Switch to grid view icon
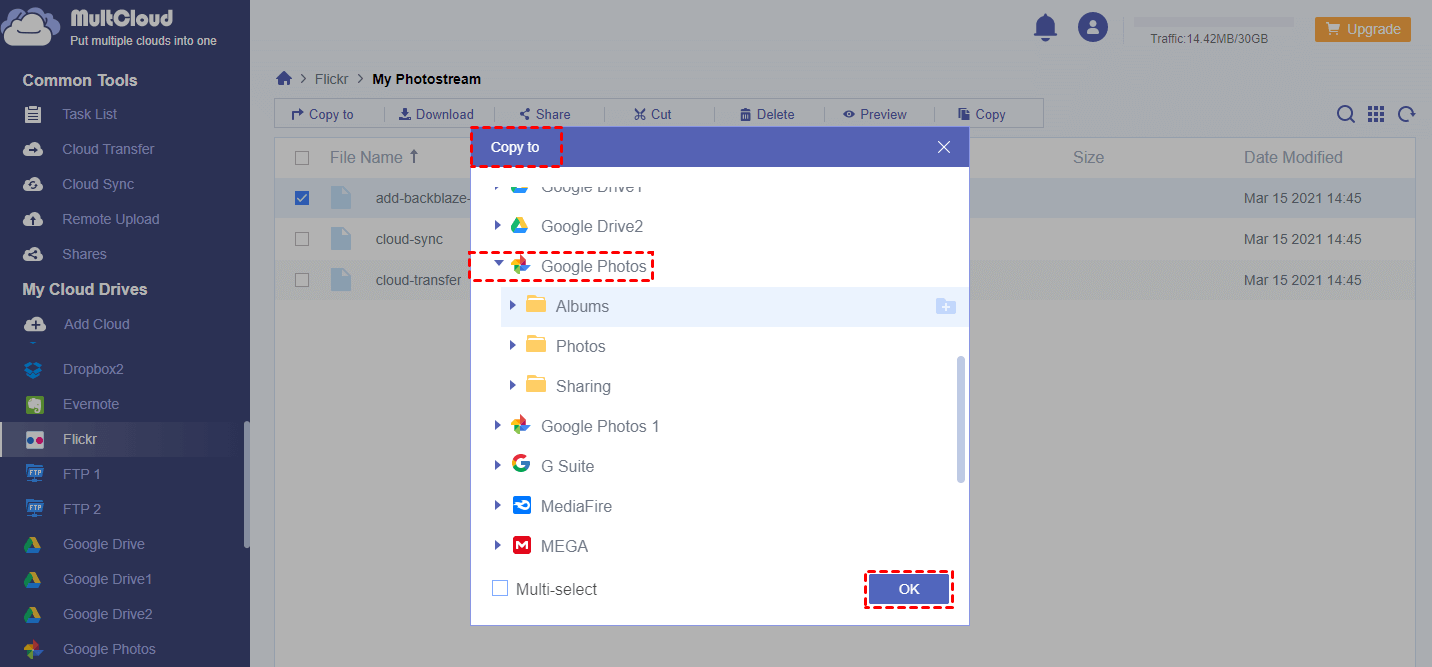 [1376, 114]
